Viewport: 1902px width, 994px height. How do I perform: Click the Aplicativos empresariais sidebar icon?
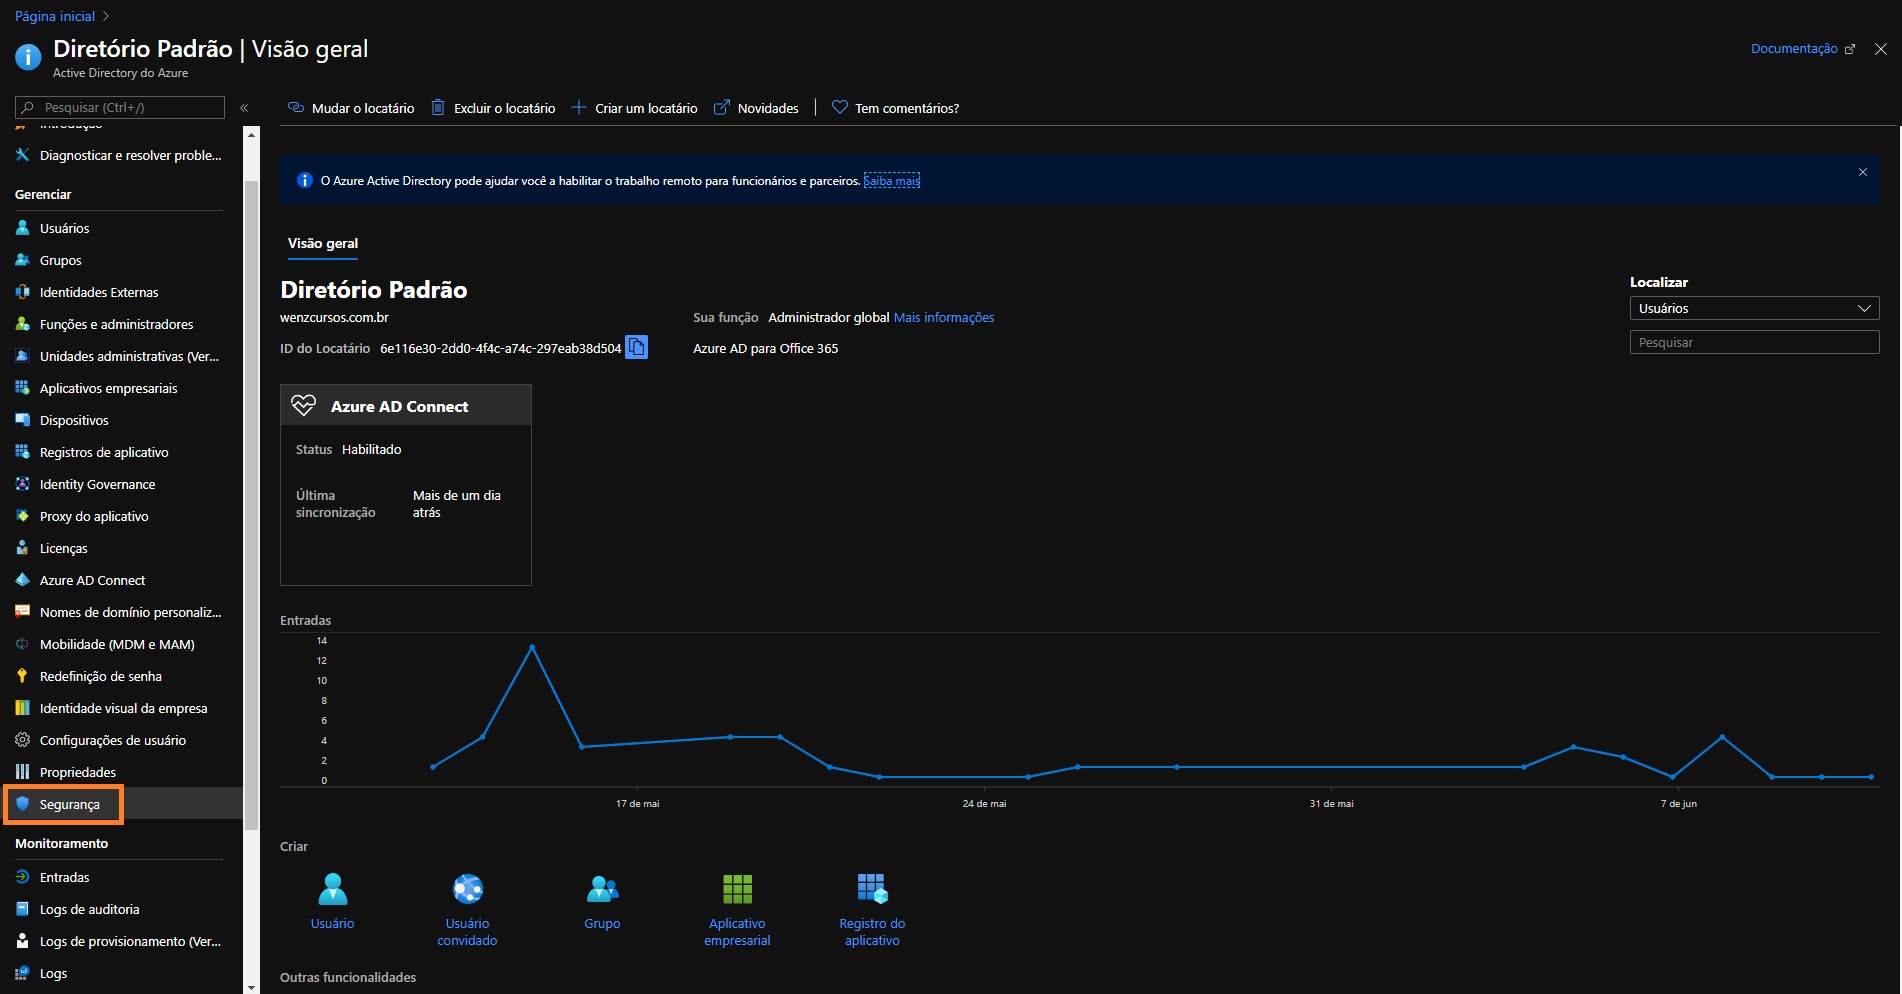point(22,388)
